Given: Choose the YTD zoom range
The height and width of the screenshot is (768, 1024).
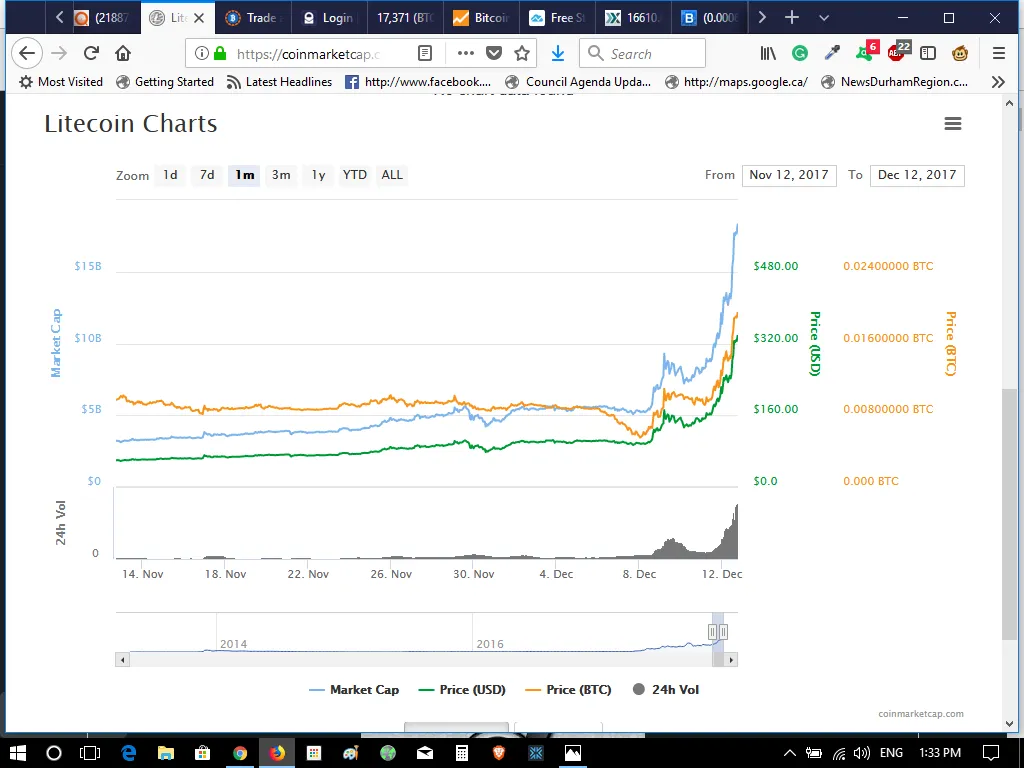Looking at the screenshot, I should tap(355, 175).
